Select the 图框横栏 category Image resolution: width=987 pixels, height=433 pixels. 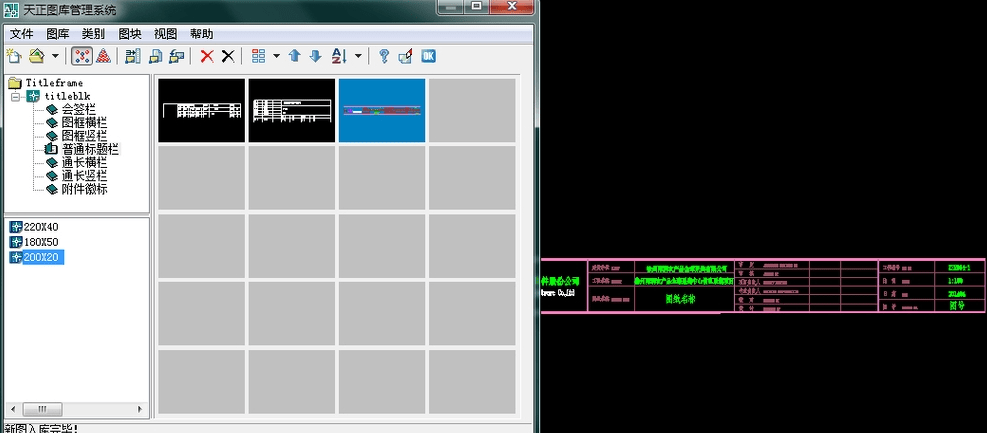tap(84, 123)
